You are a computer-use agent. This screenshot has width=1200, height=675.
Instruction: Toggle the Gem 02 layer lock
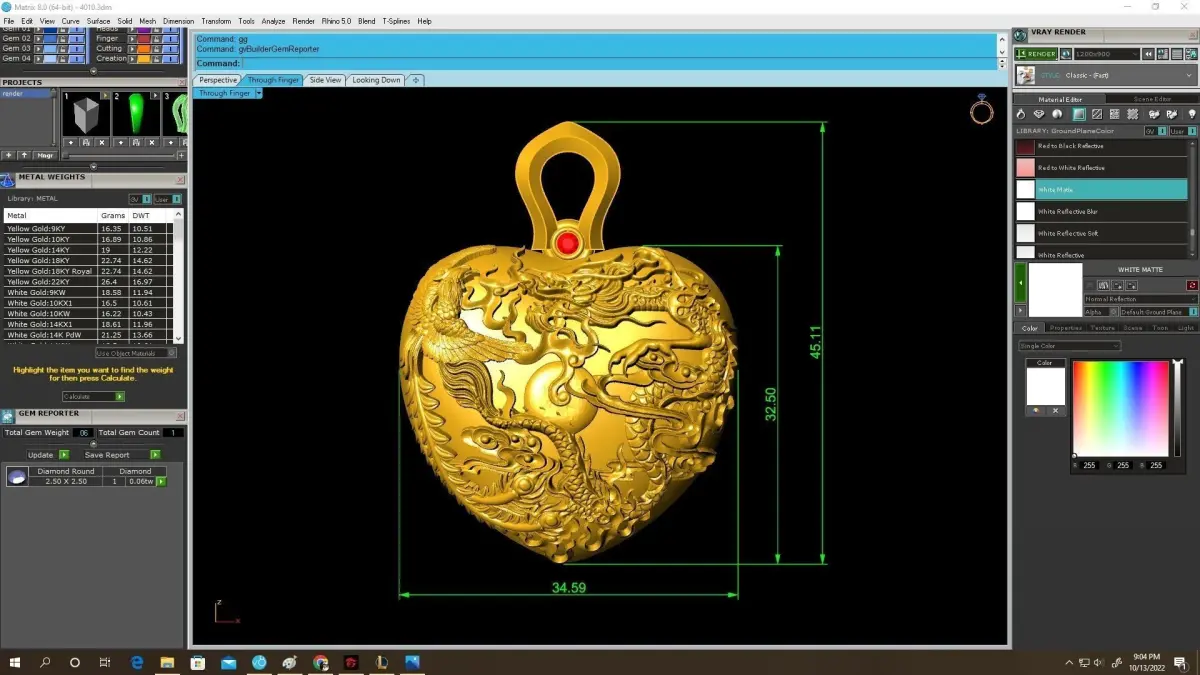point(63,39)
